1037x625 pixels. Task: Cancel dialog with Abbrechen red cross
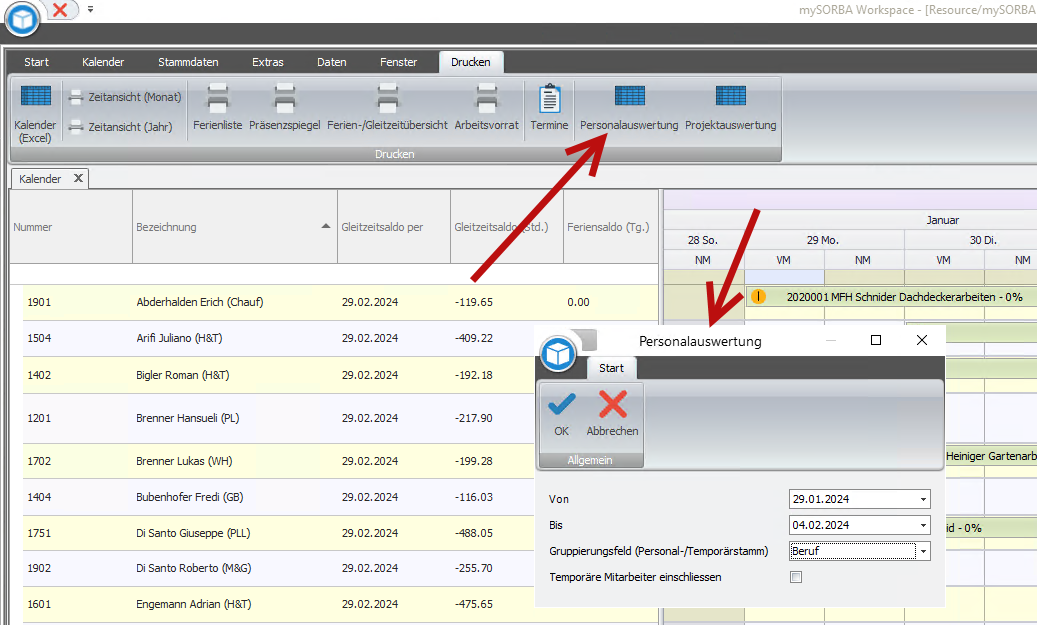612,415
